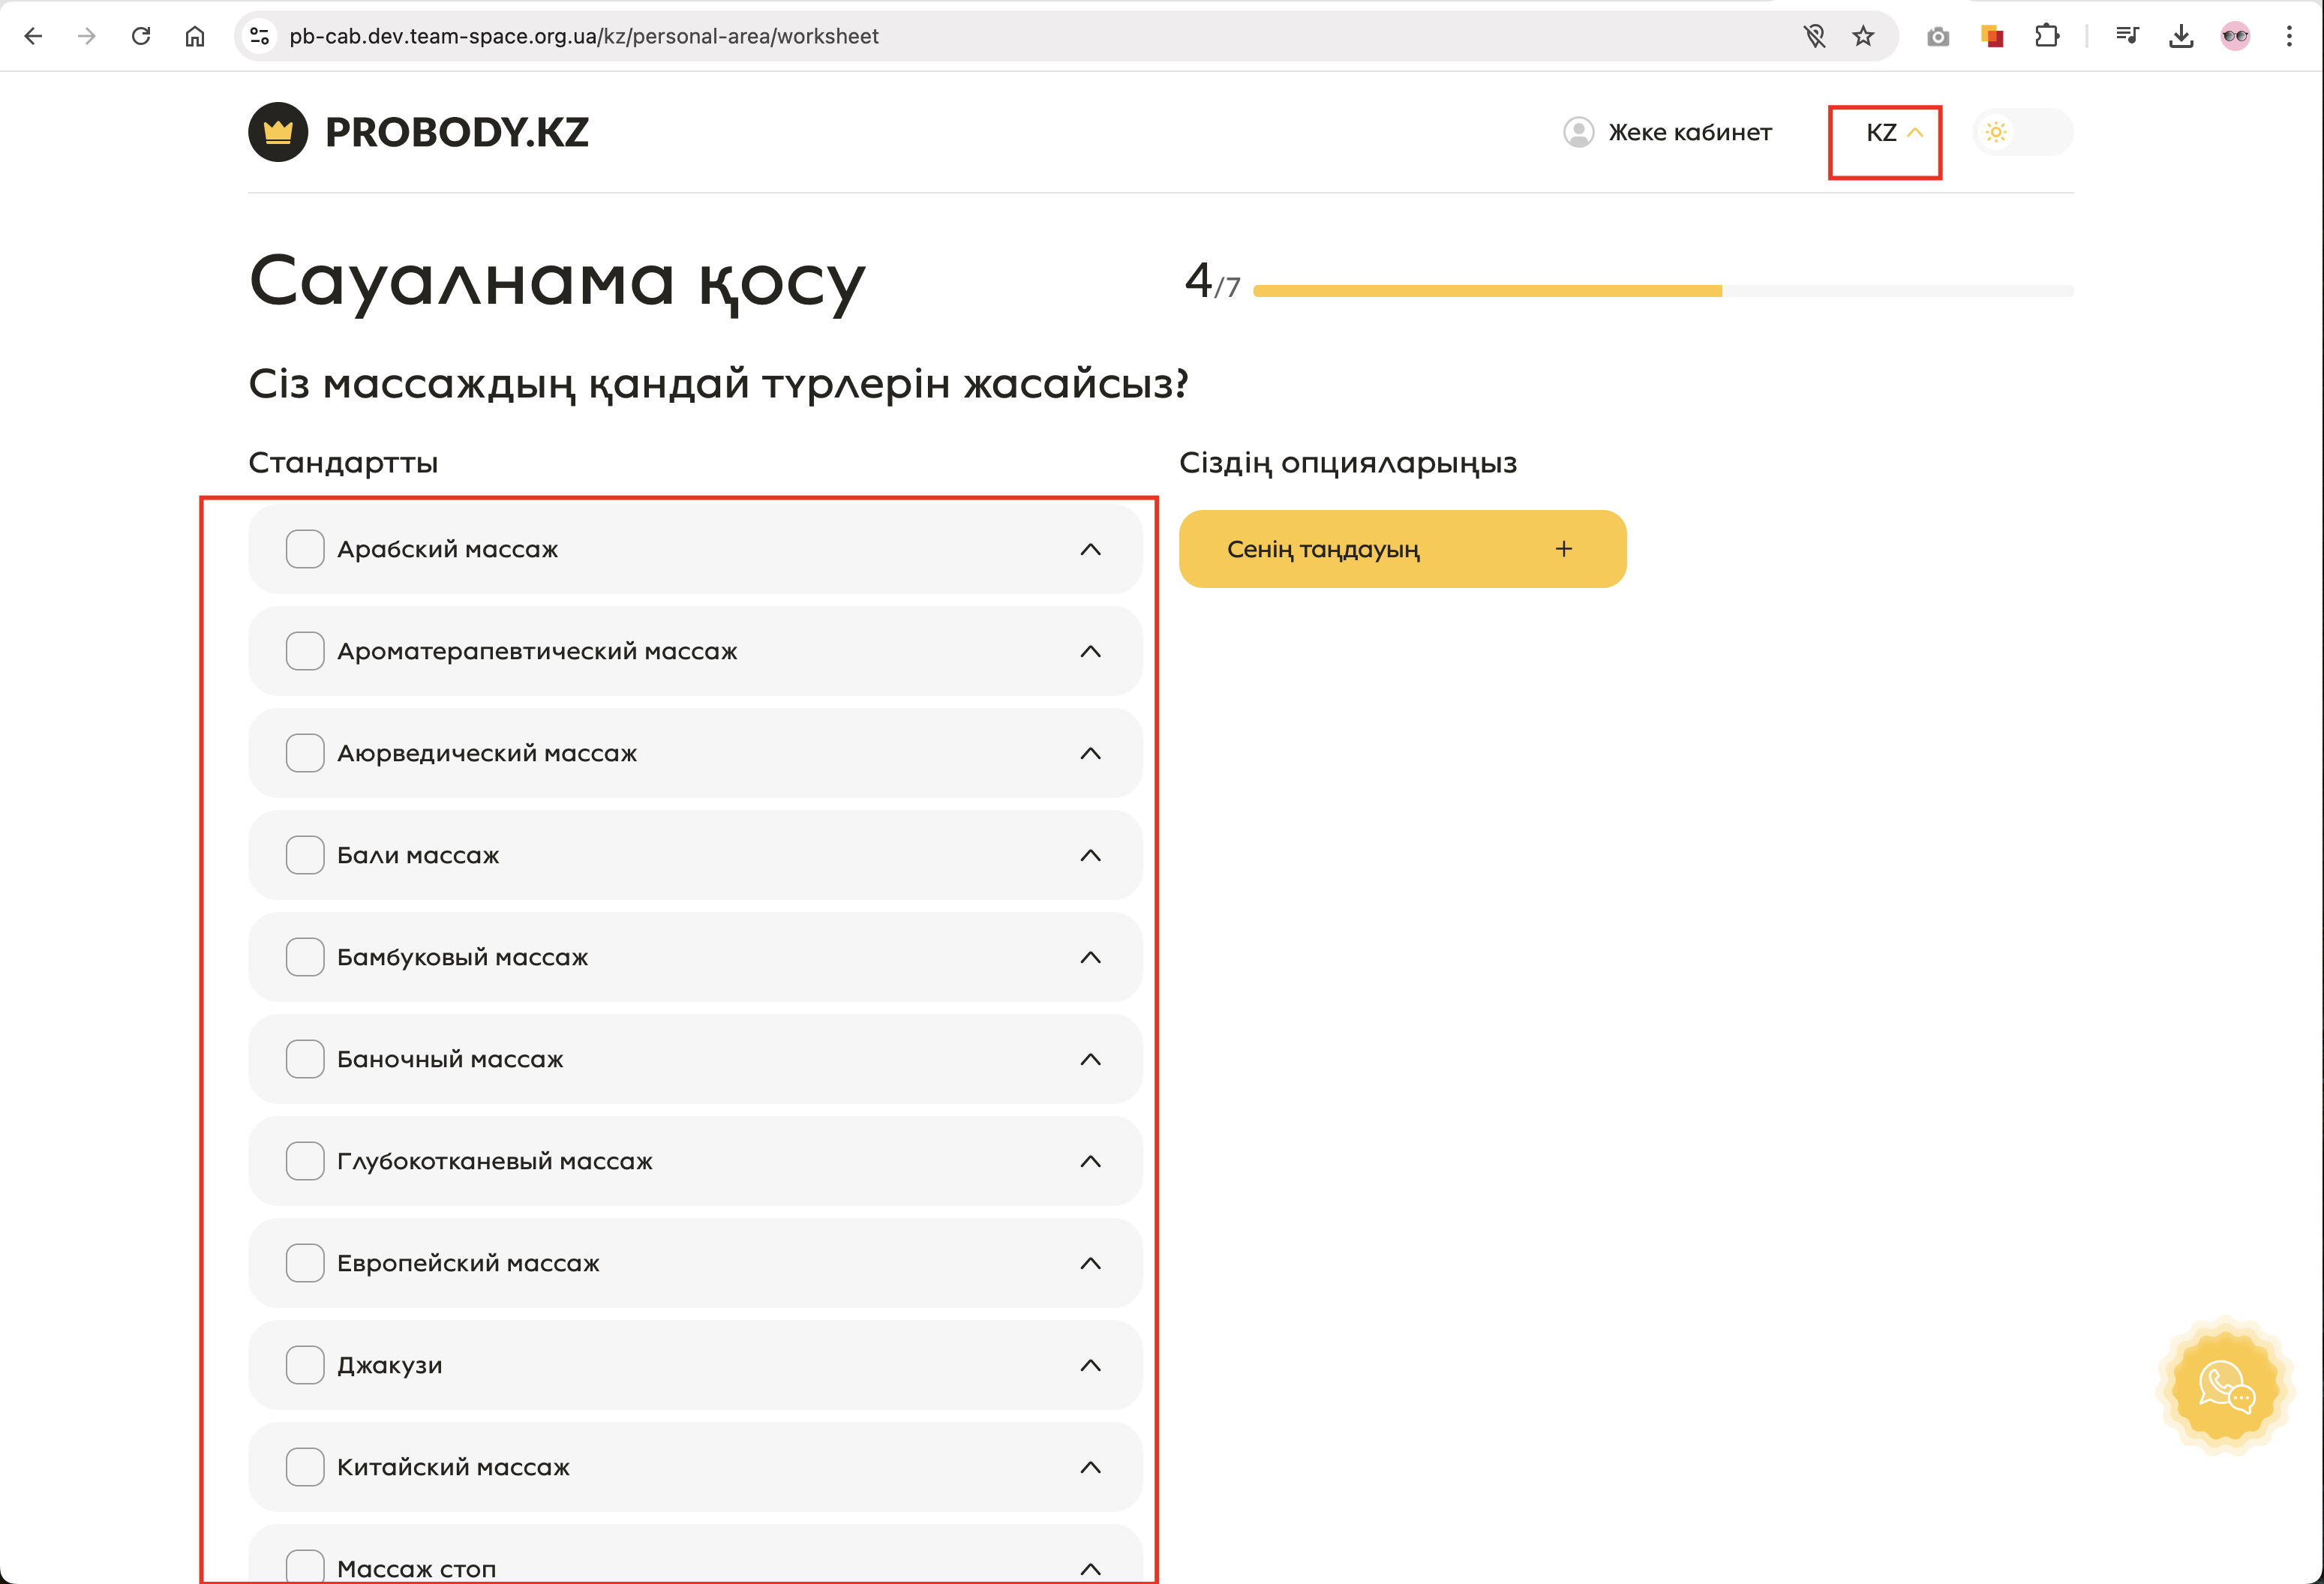Click the plus icon in Сенің таңдауың
2324x1584 pixels.
coord(1564,549)
